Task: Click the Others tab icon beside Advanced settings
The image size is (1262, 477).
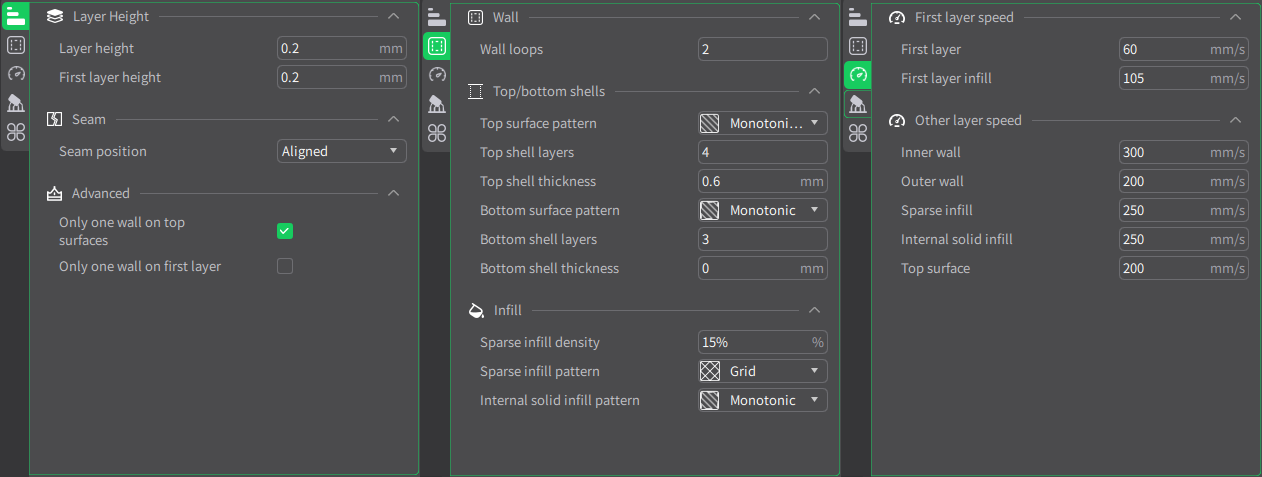Action: coord(15,132)
